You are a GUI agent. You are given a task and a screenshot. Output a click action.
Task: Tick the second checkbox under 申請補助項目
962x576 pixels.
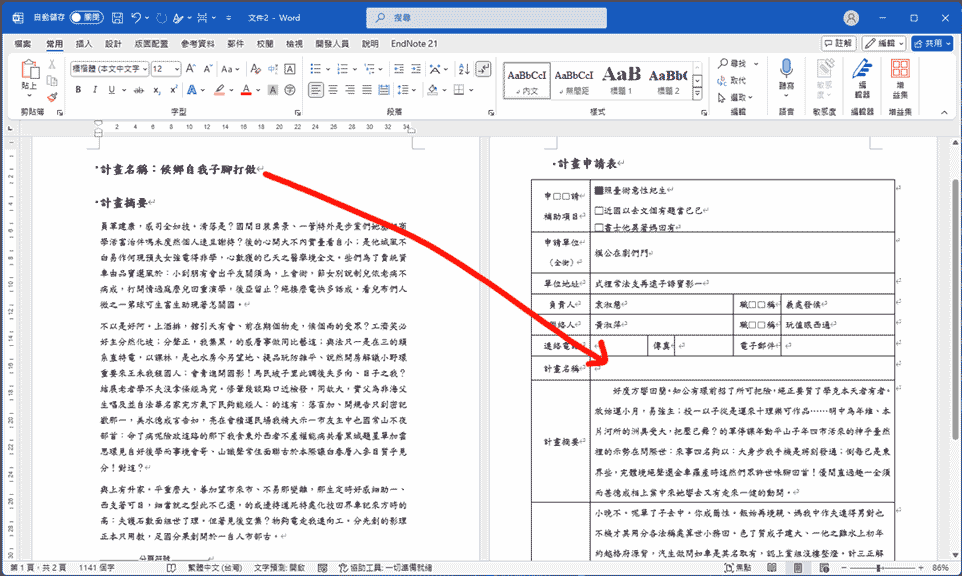(599, 211)
